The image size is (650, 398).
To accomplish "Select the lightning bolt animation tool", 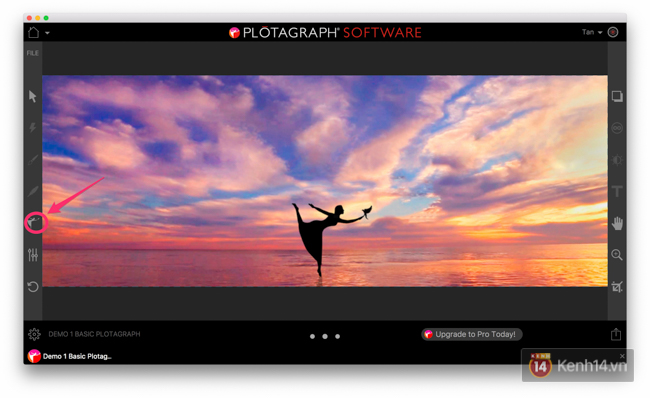I will pyautogui.click(x=33, y=127).
